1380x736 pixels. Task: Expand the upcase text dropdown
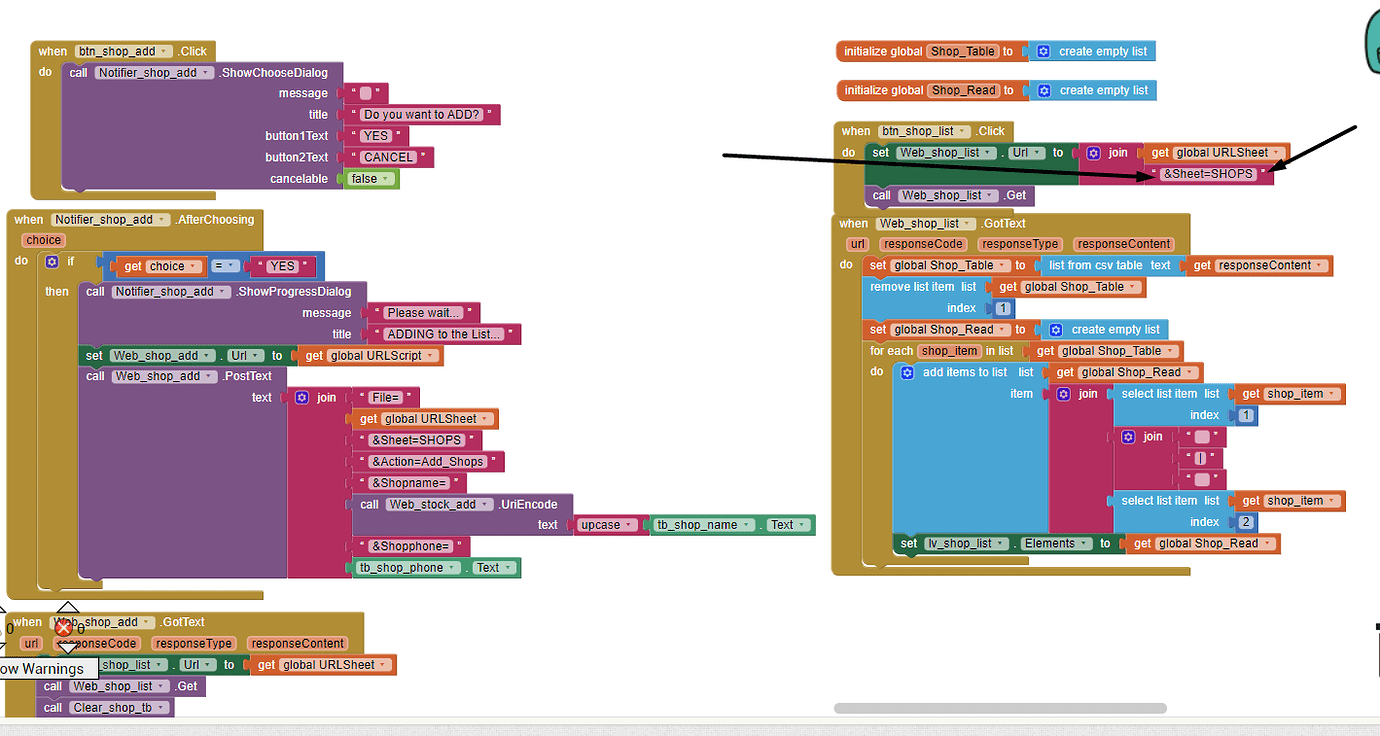point(606,525)
